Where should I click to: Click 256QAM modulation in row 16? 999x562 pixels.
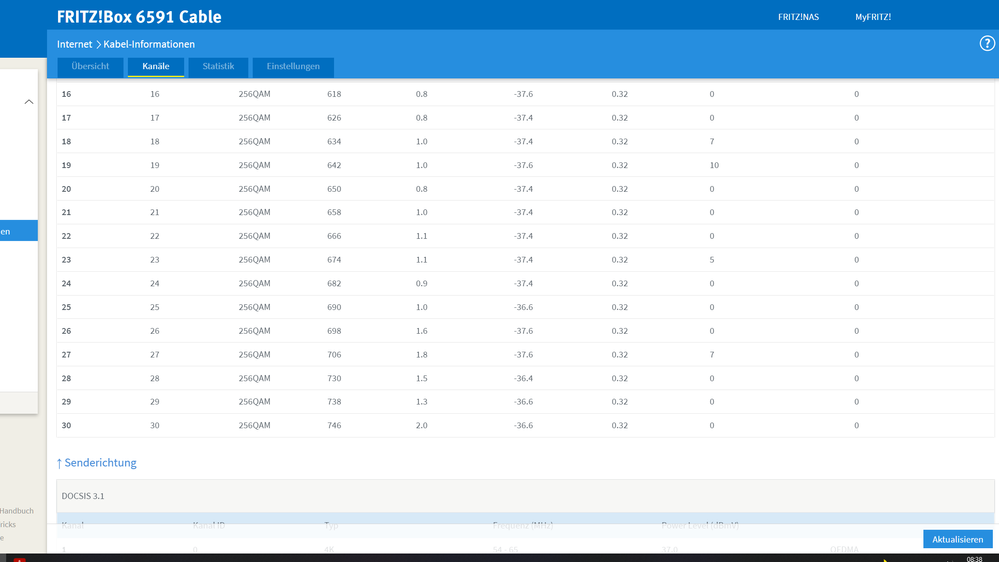click(x=254, y=94)
